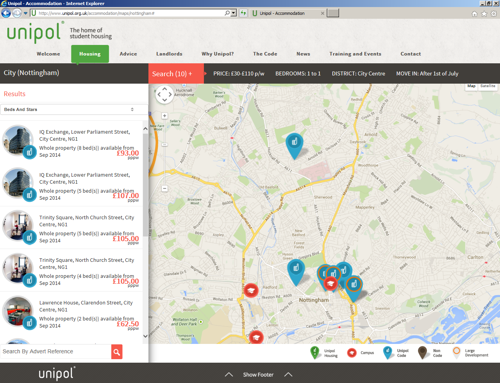500x383 pixels.
Task: Click the results list scrollbar down arrow
Action: coord(145,336)
